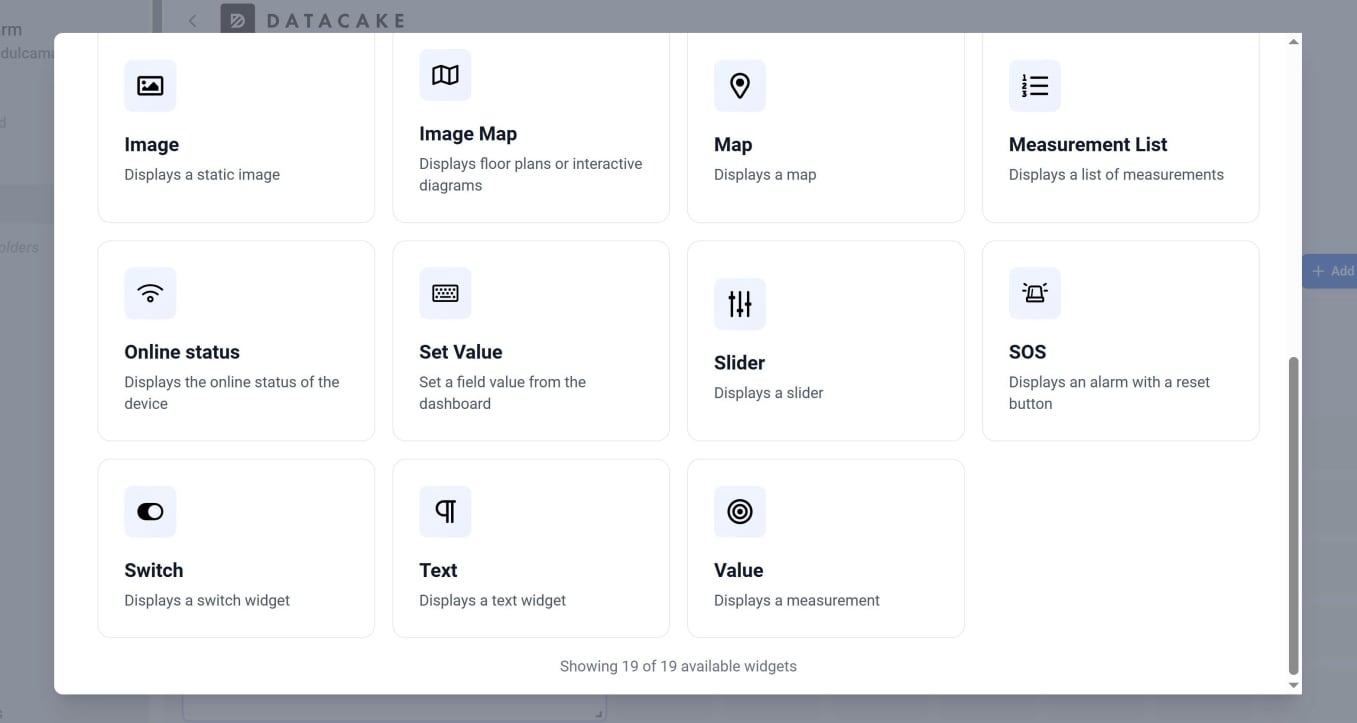
Task: Select the Map location pin icon
Action: (x=740, y=85)
